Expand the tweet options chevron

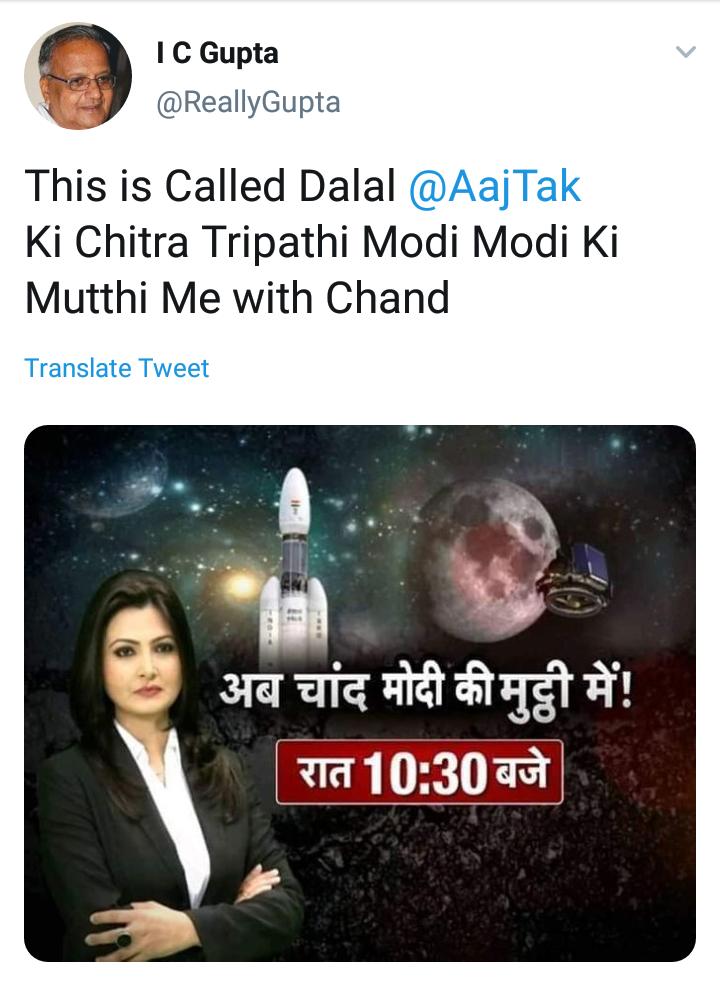coord(686,52)
